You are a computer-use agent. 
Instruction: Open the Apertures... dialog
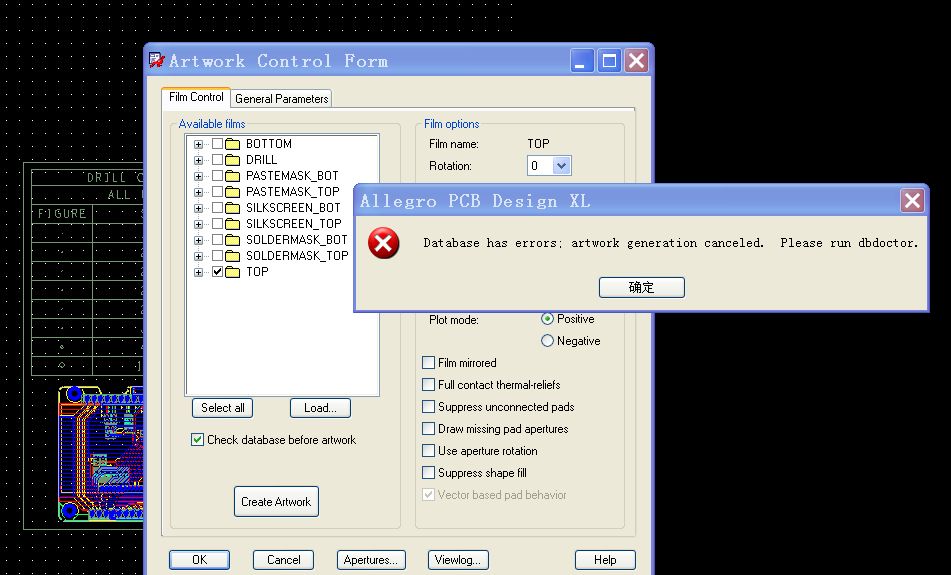[x=371, y=560]
